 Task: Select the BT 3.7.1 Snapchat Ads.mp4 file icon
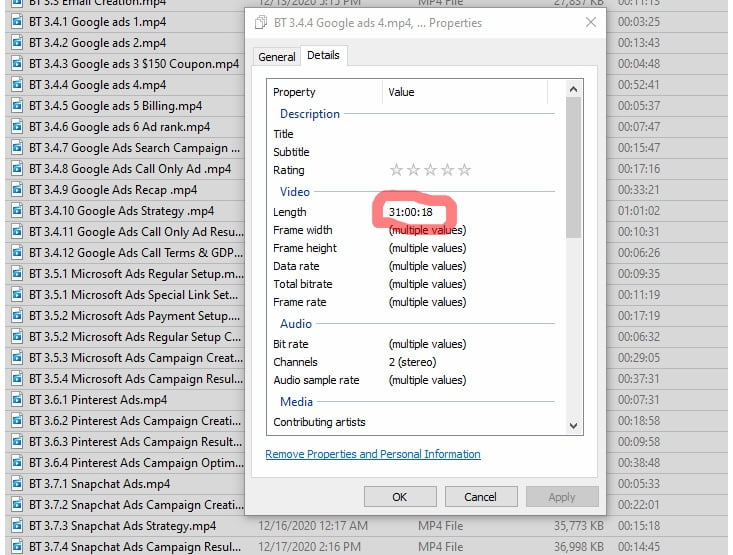click(x=17, y=484)
